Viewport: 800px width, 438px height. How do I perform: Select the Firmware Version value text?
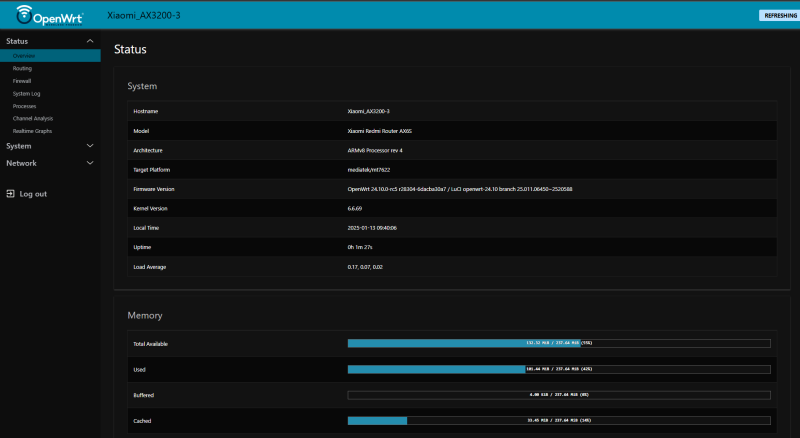460,189
